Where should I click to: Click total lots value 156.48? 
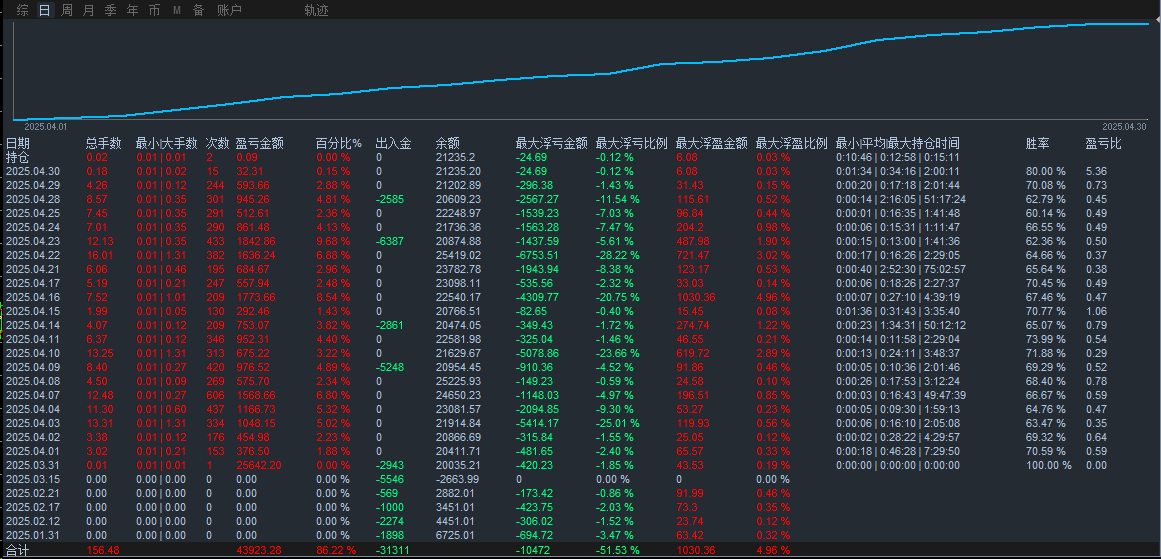pos(103,551)
